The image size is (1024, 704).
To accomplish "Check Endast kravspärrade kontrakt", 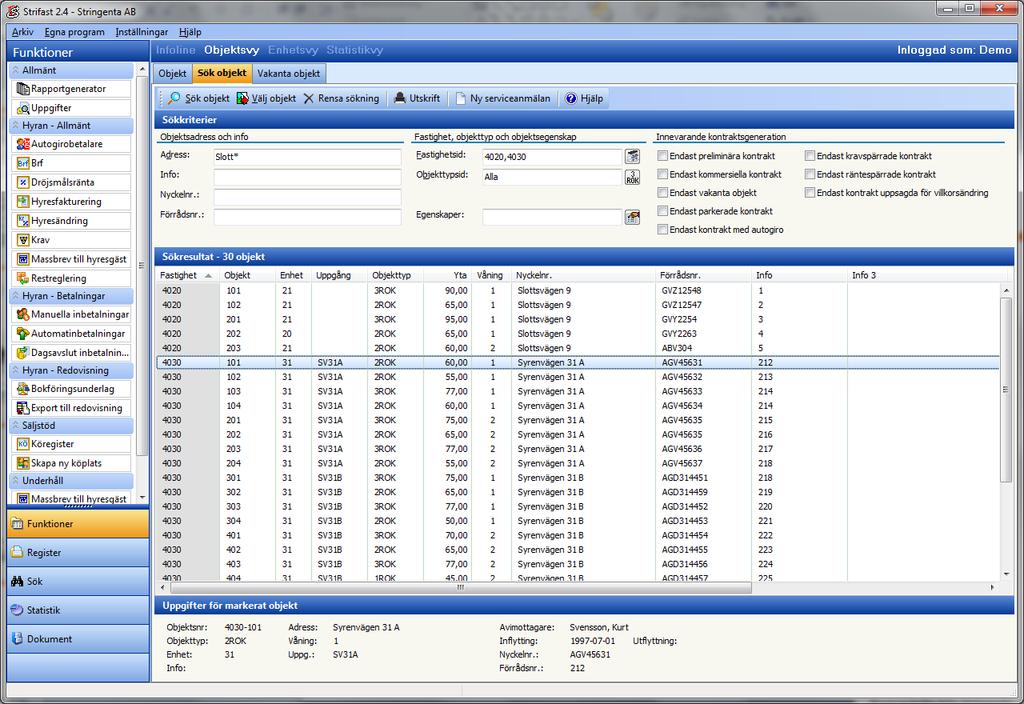I will click(x=810, y=156).
